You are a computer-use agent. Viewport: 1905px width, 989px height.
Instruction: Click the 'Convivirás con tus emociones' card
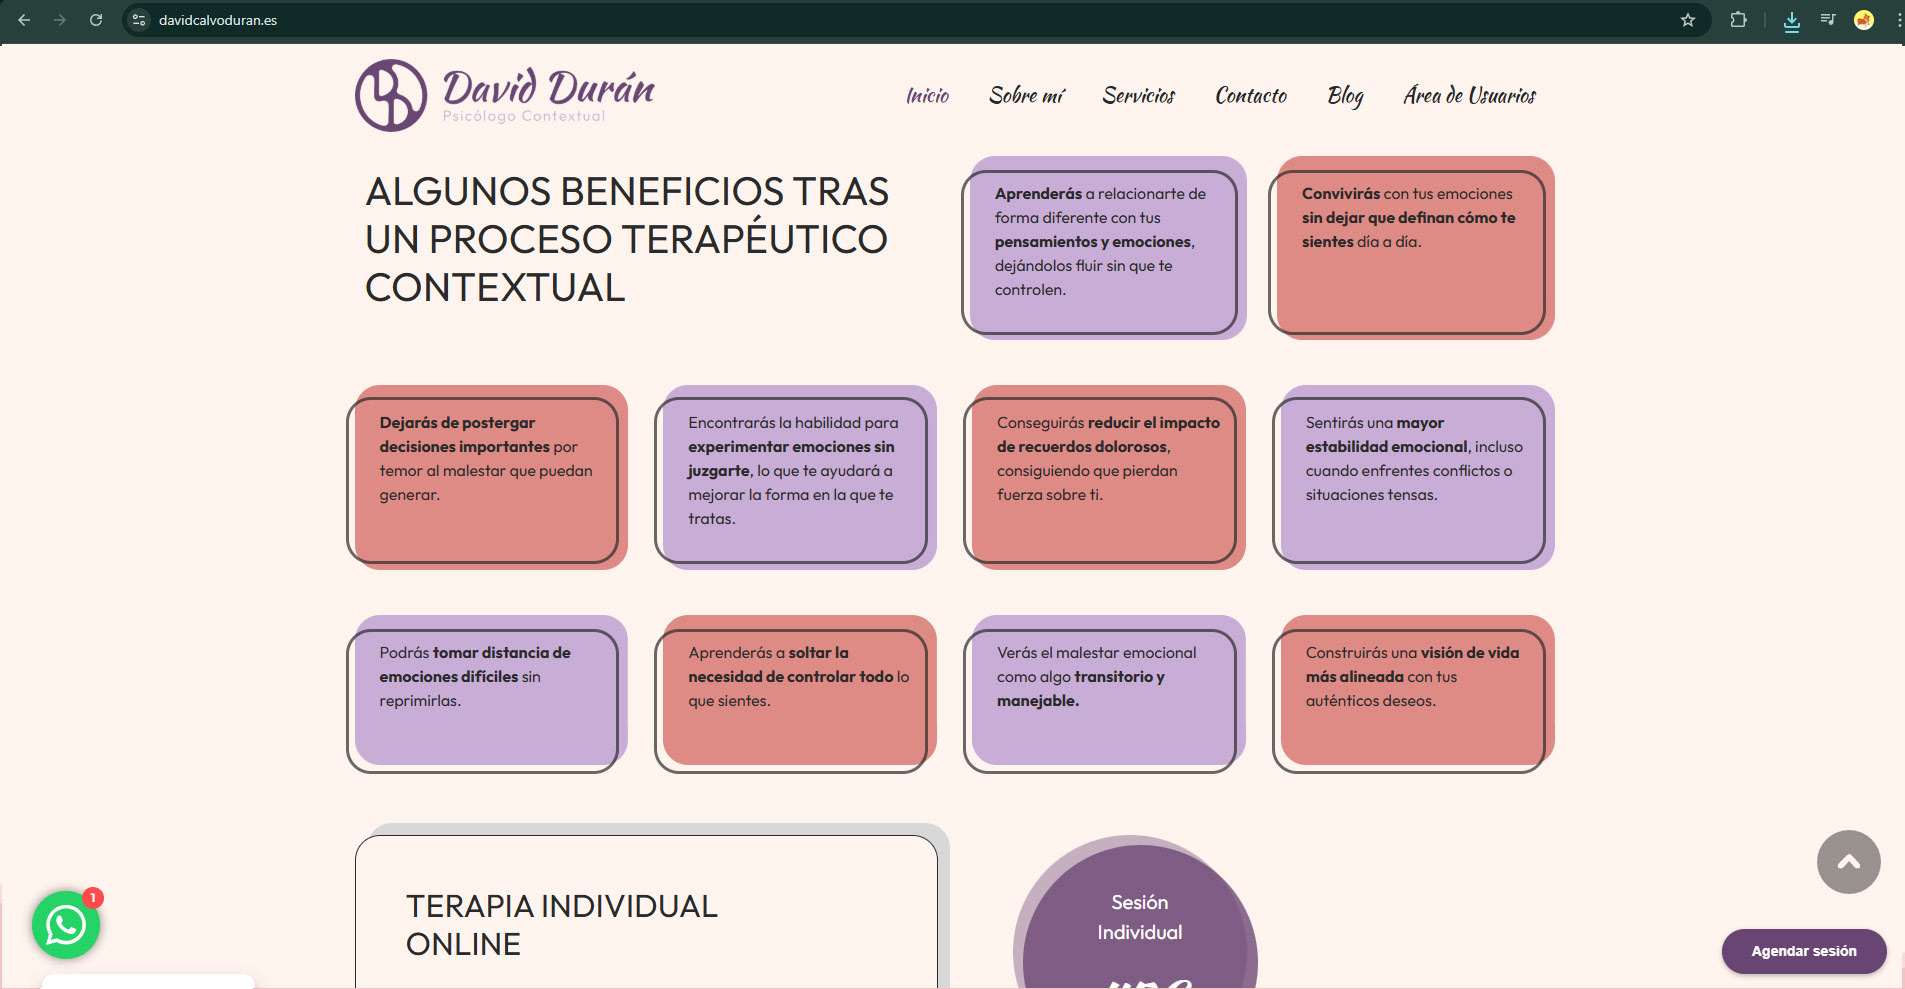(x=1411, y=247)
